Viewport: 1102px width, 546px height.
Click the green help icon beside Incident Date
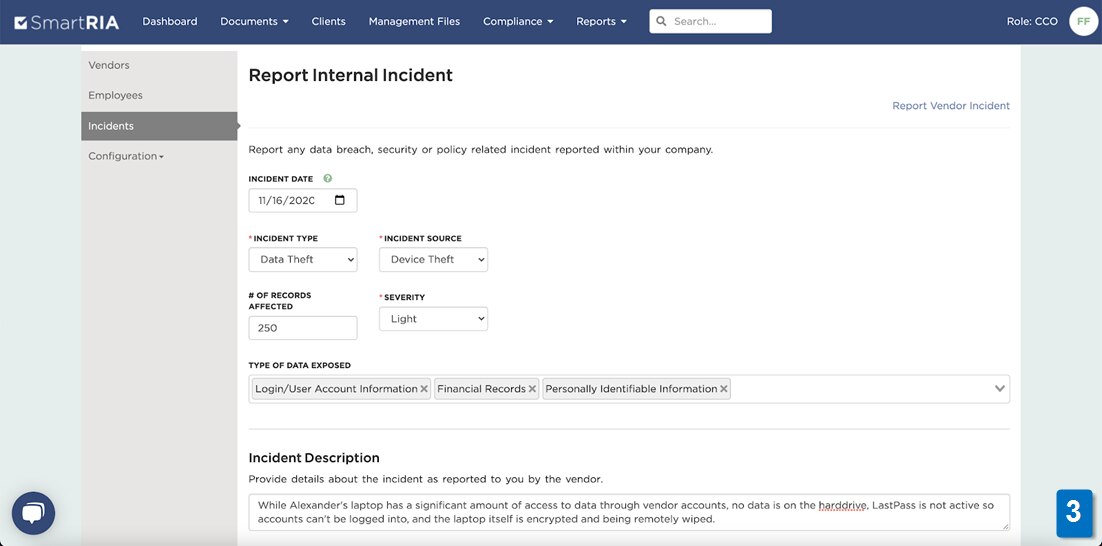coord(328,178)
